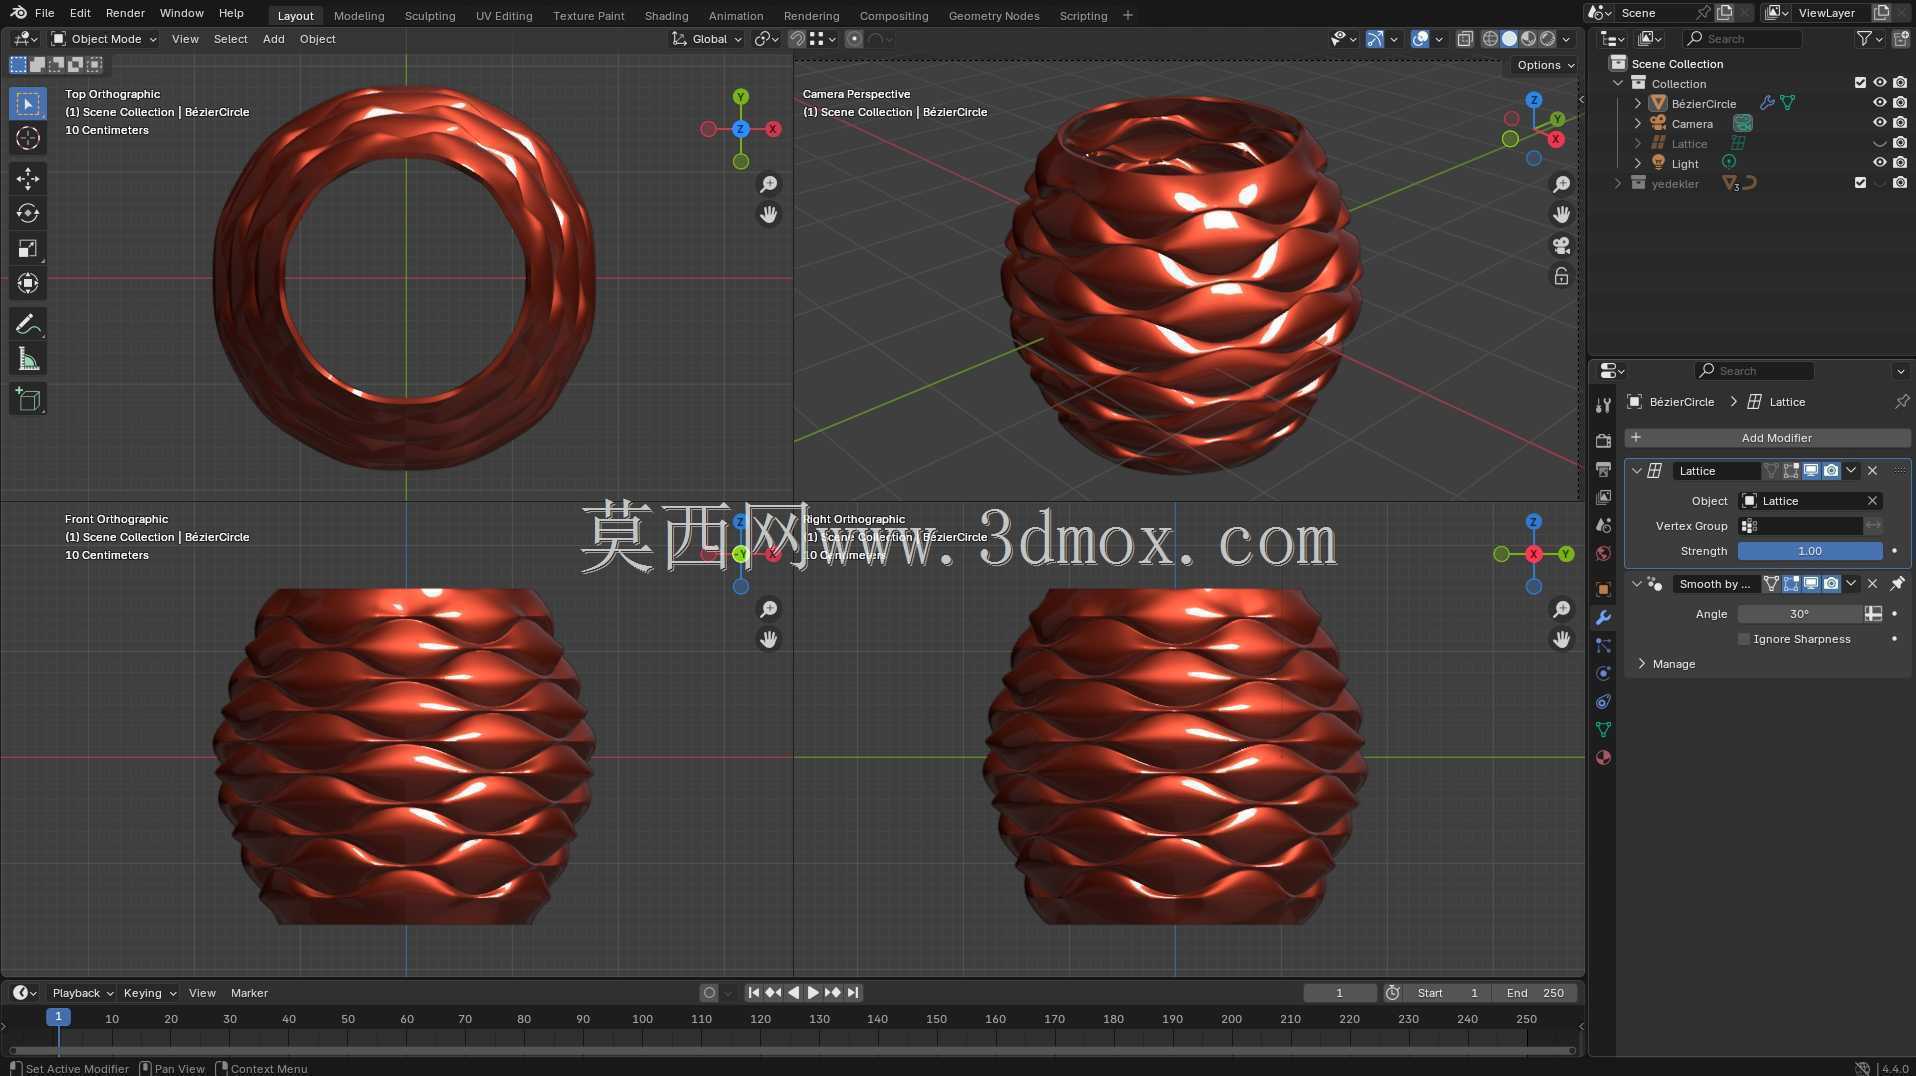Click the outliner Search field

click(1744, 39)
